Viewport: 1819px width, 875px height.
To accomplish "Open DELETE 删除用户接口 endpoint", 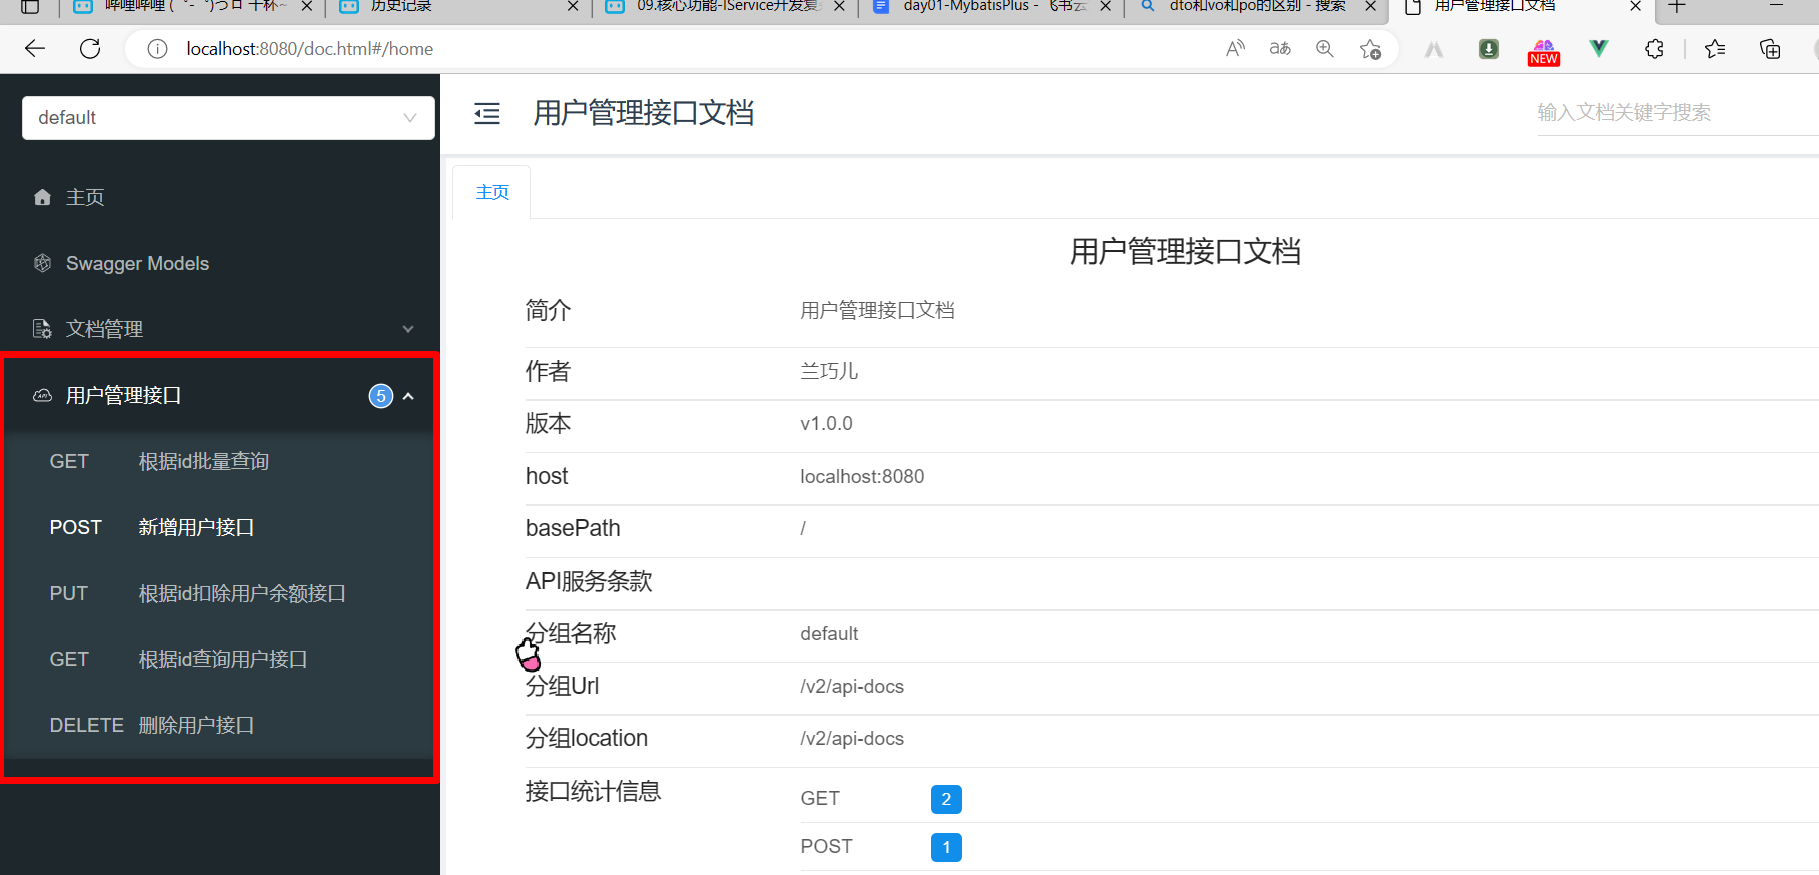I will (x=219, y=725).
